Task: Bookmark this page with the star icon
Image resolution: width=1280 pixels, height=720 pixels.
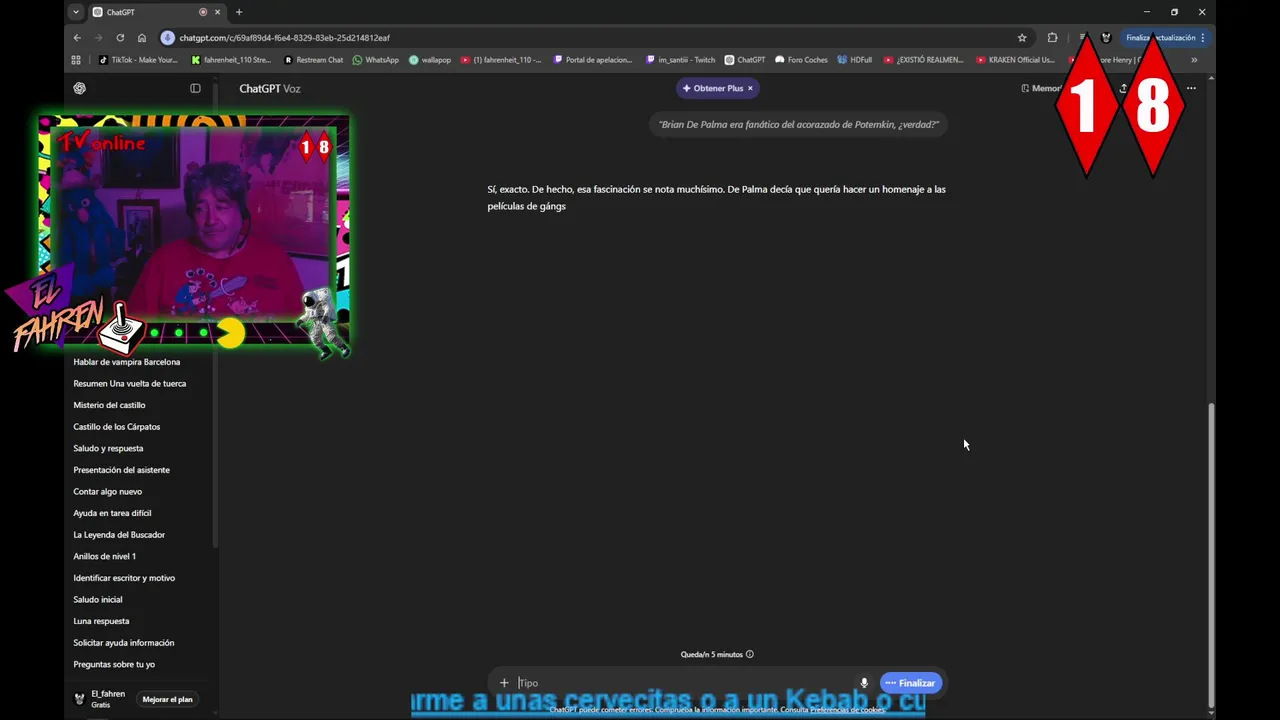Action: (x=1022, y=38)
